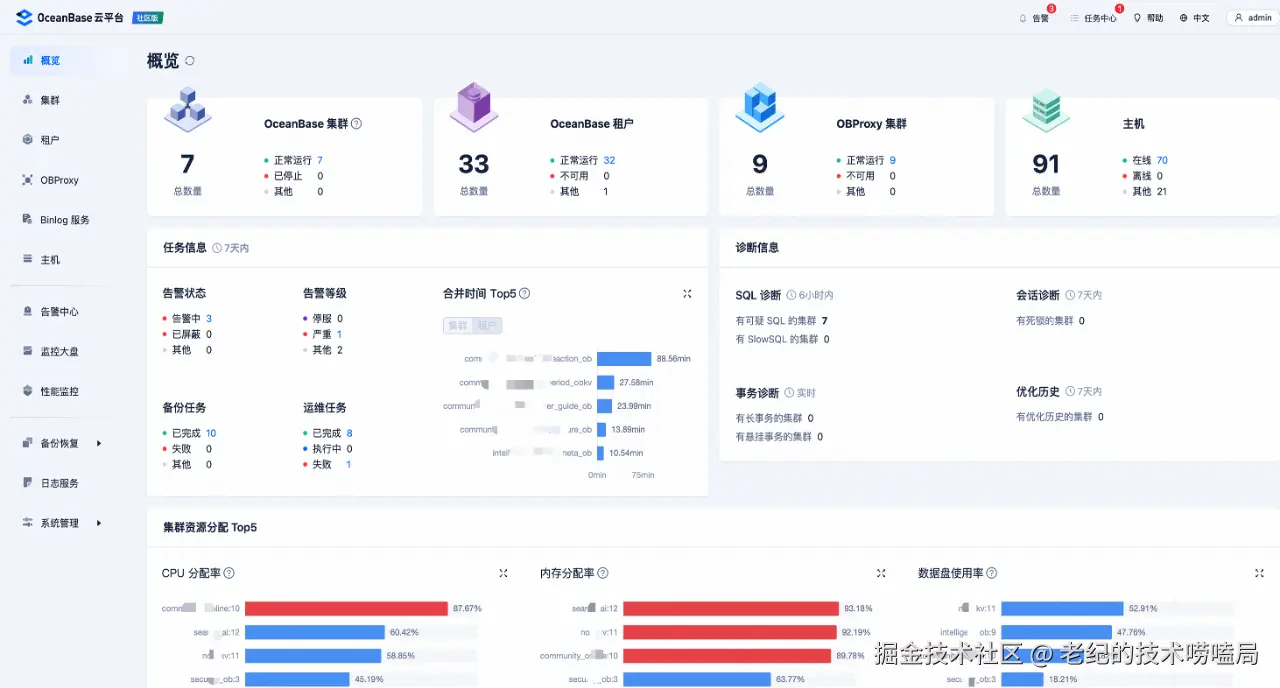Click the 租户 sidebar icon
Screen dimensions: 1280x688
click(x=28, y=140)
